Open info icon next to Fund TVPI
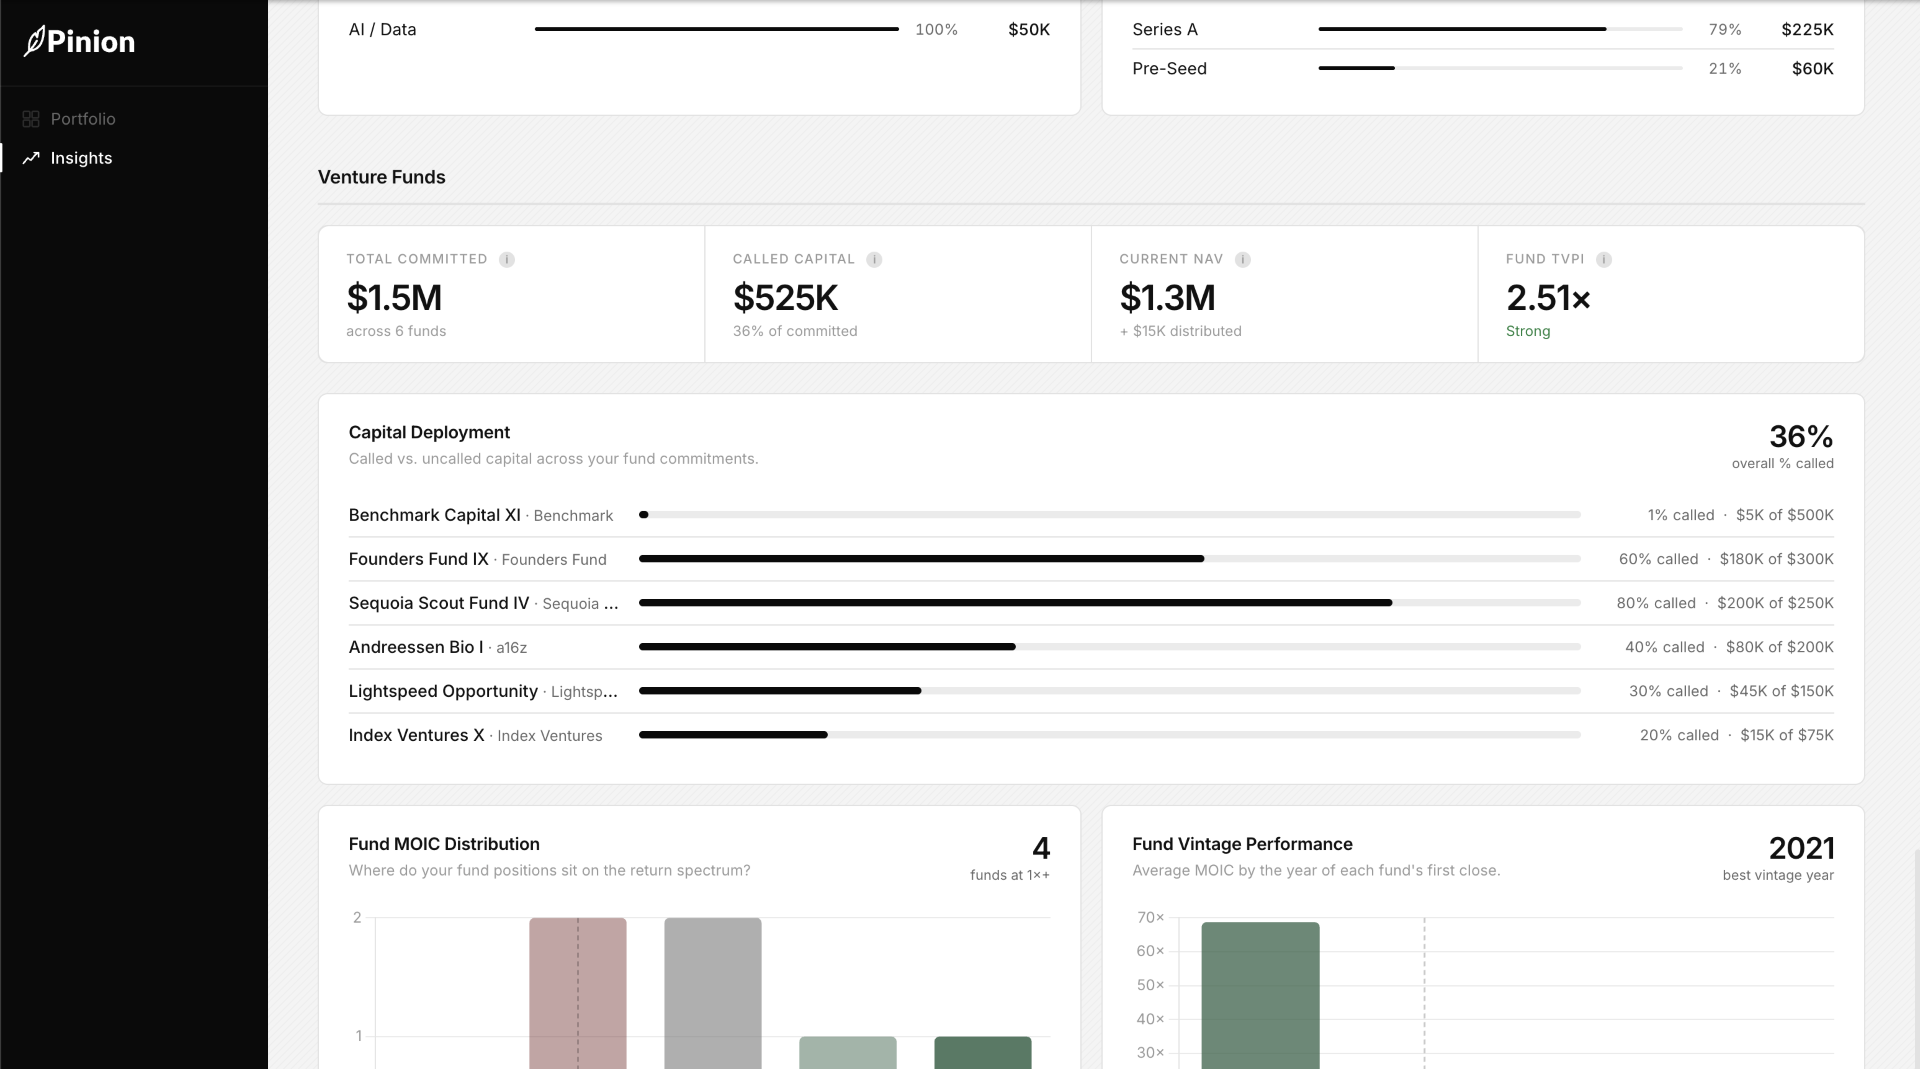The height and width of the screenshot is (1069, 1920). (1604, 259)
